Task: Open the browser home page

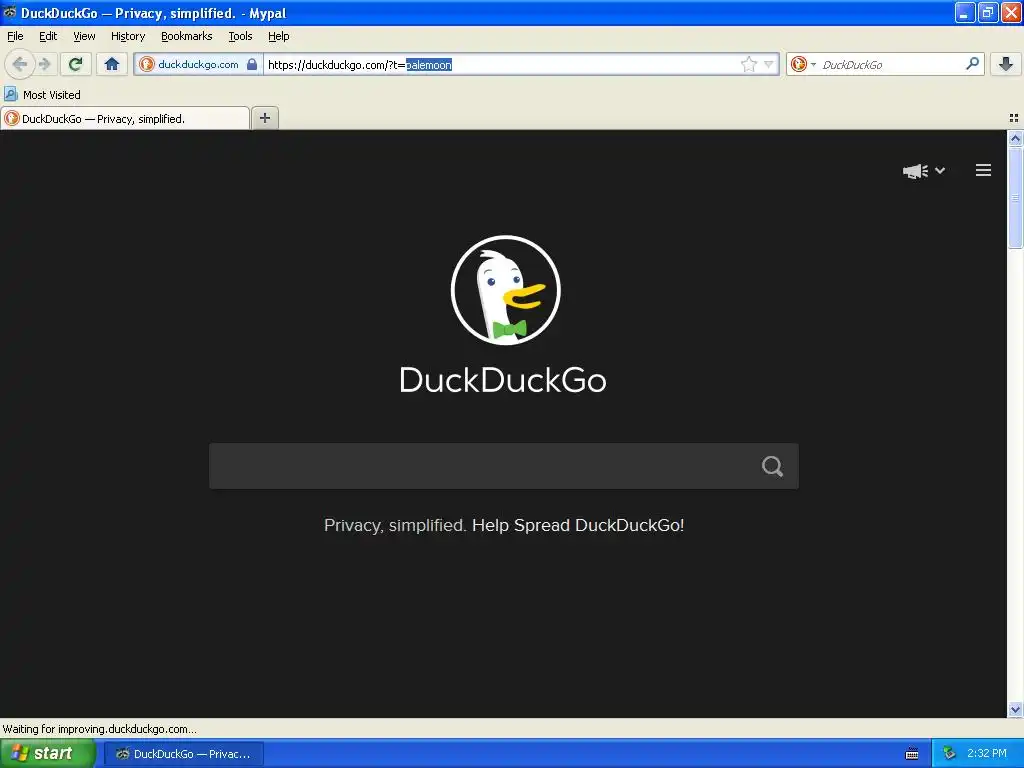Action: (112, 64)
